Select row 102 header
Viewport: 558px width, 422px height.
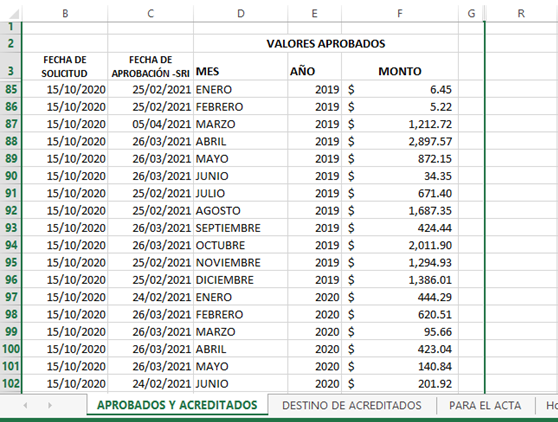tap(11, 384)
